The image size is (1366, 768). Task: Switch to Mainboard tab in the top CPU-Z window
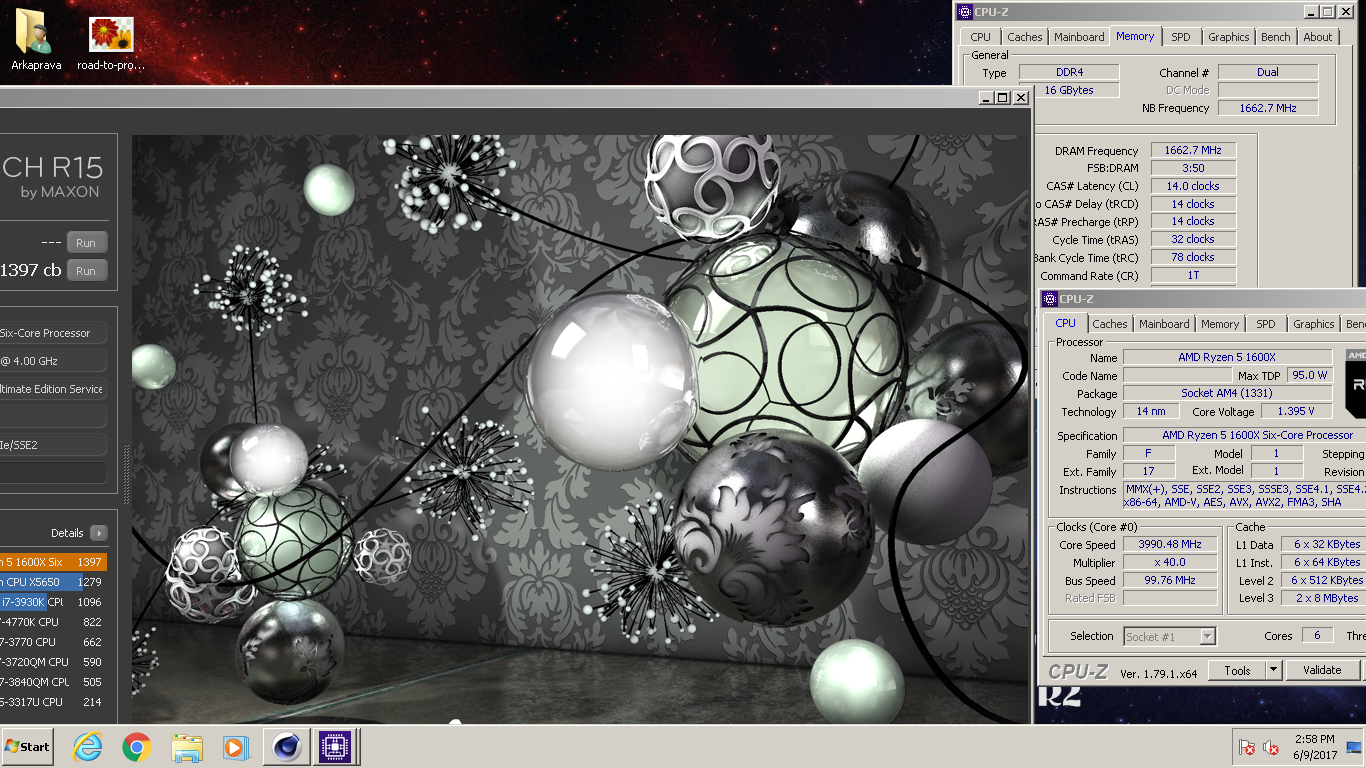(1080, 37)
